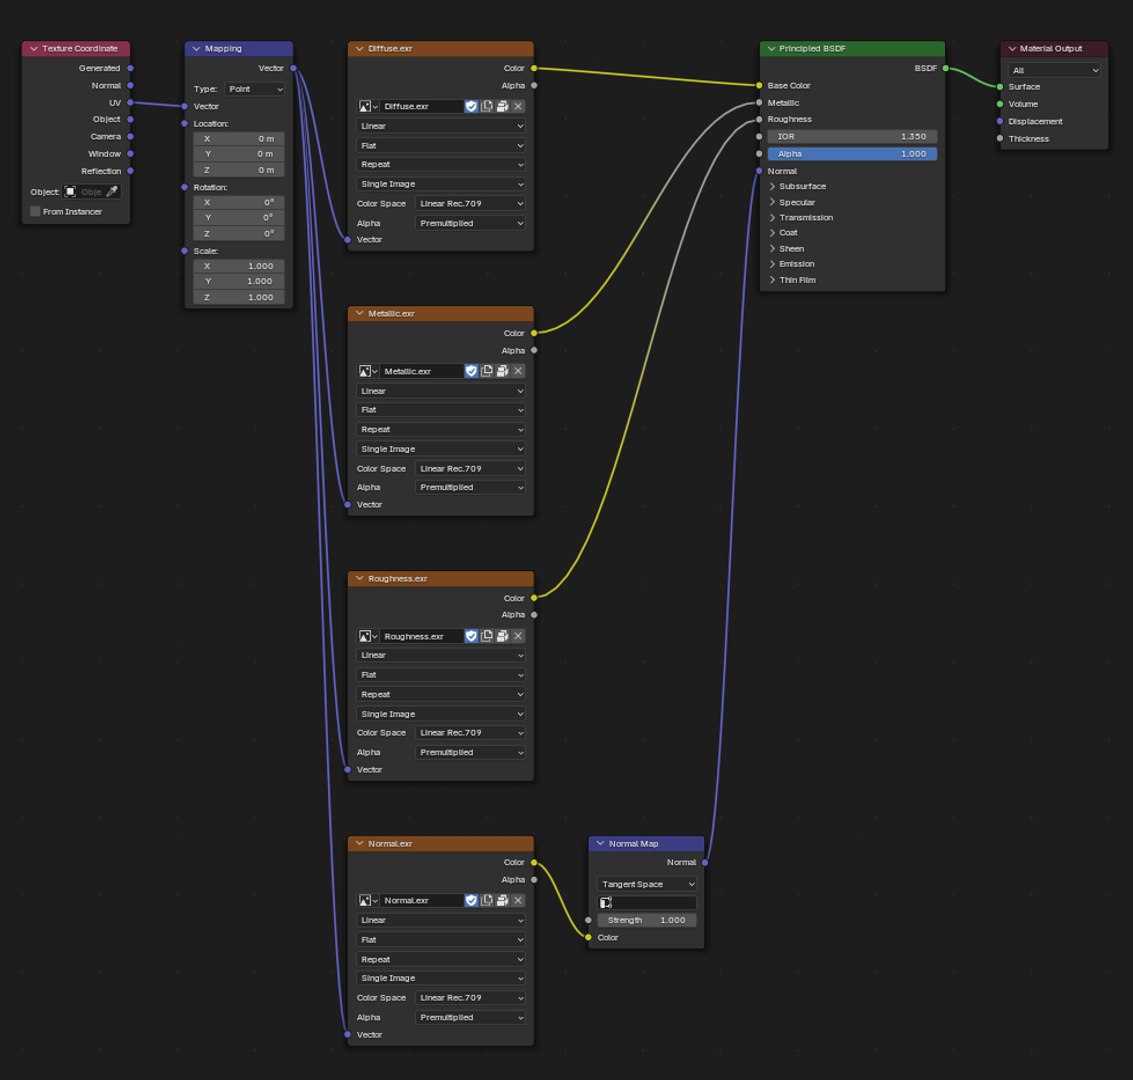The height and width of the screenshot is (1080, 1133).
Task: Toggle fake user shield for Metallic.exr image
Action: [x=471, y=371]
